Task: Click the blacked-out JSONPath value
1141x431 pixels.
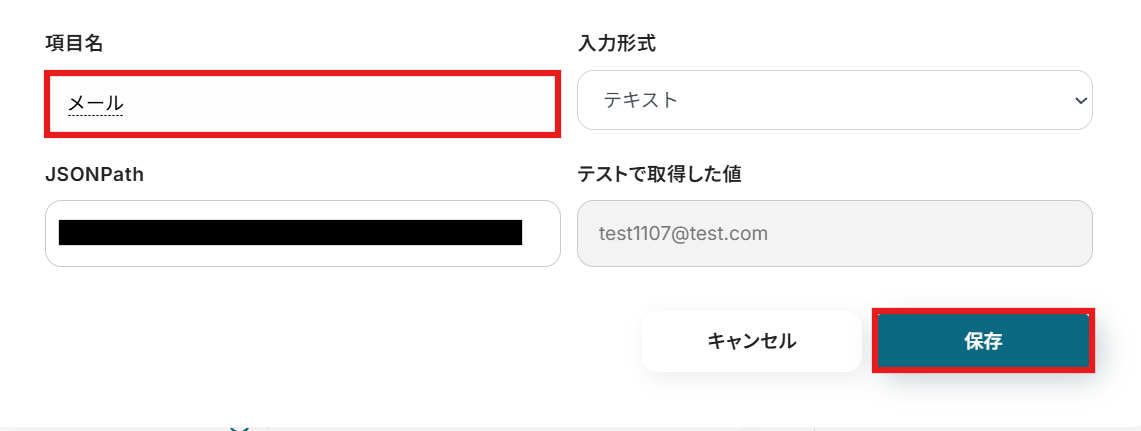Action: [x=290, y=233]
